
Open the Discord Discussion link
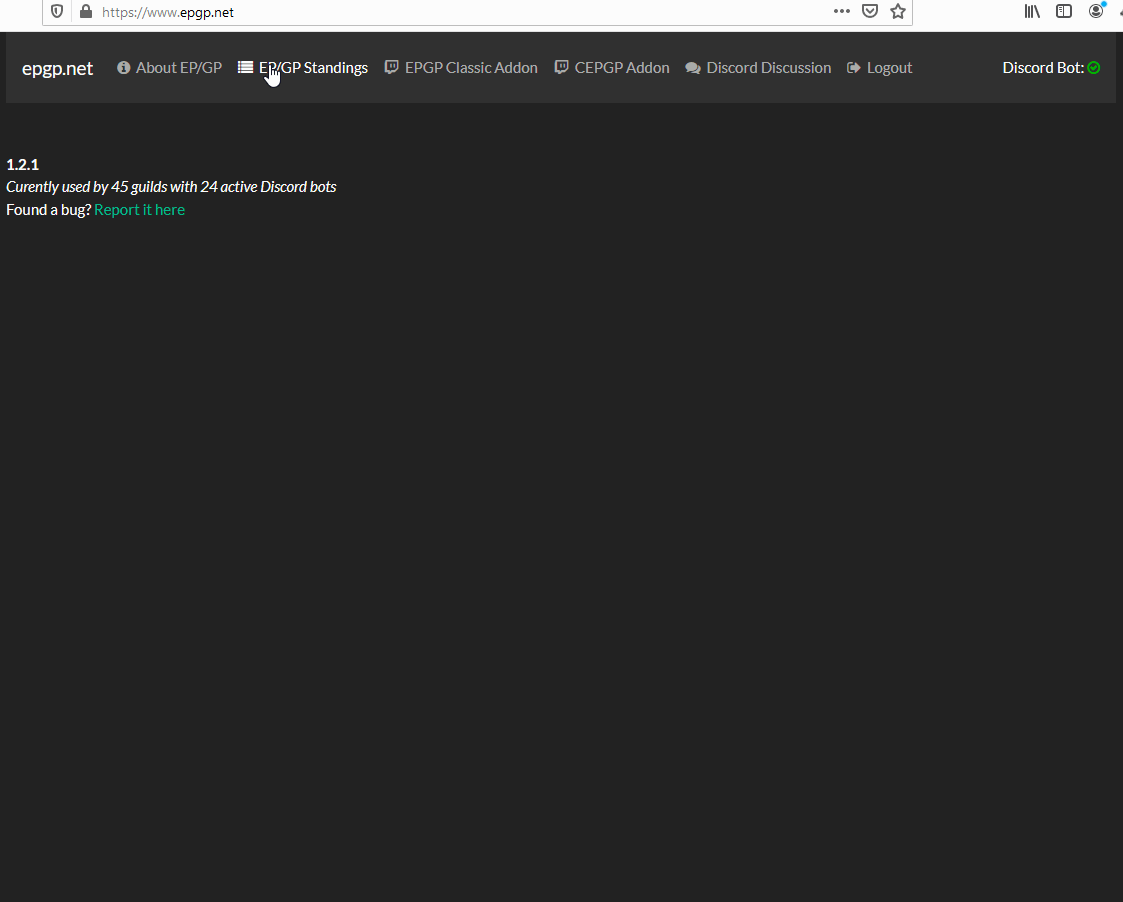[x=768, y=68]
